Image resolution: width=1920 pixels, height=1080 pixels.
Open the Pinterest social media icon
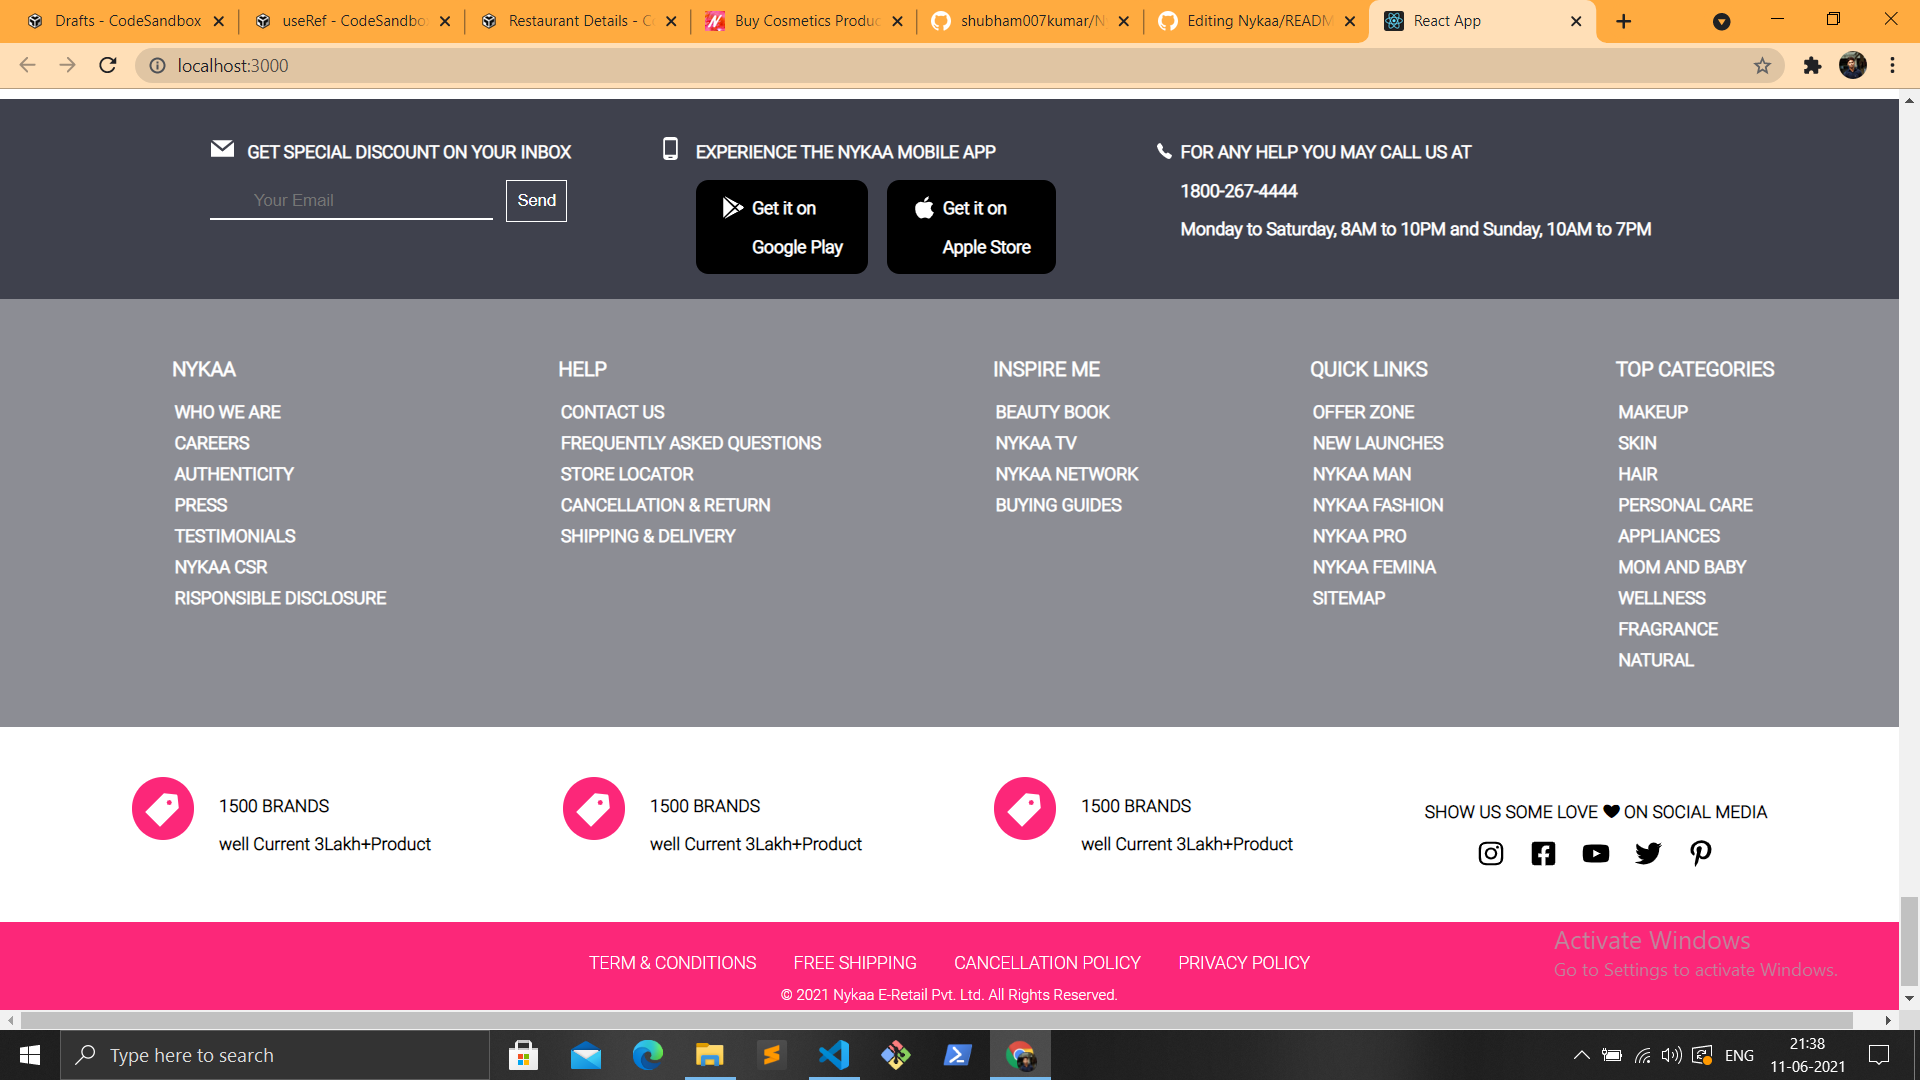(1700, 853)
